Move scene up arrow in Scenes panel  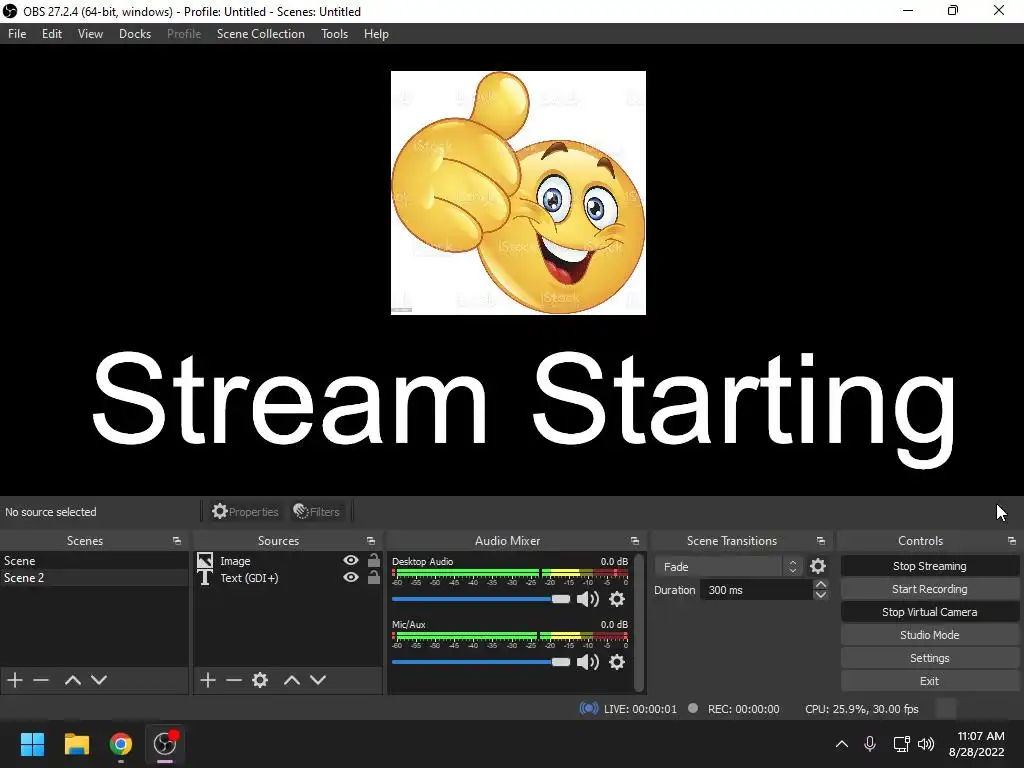tap(72, 680)
